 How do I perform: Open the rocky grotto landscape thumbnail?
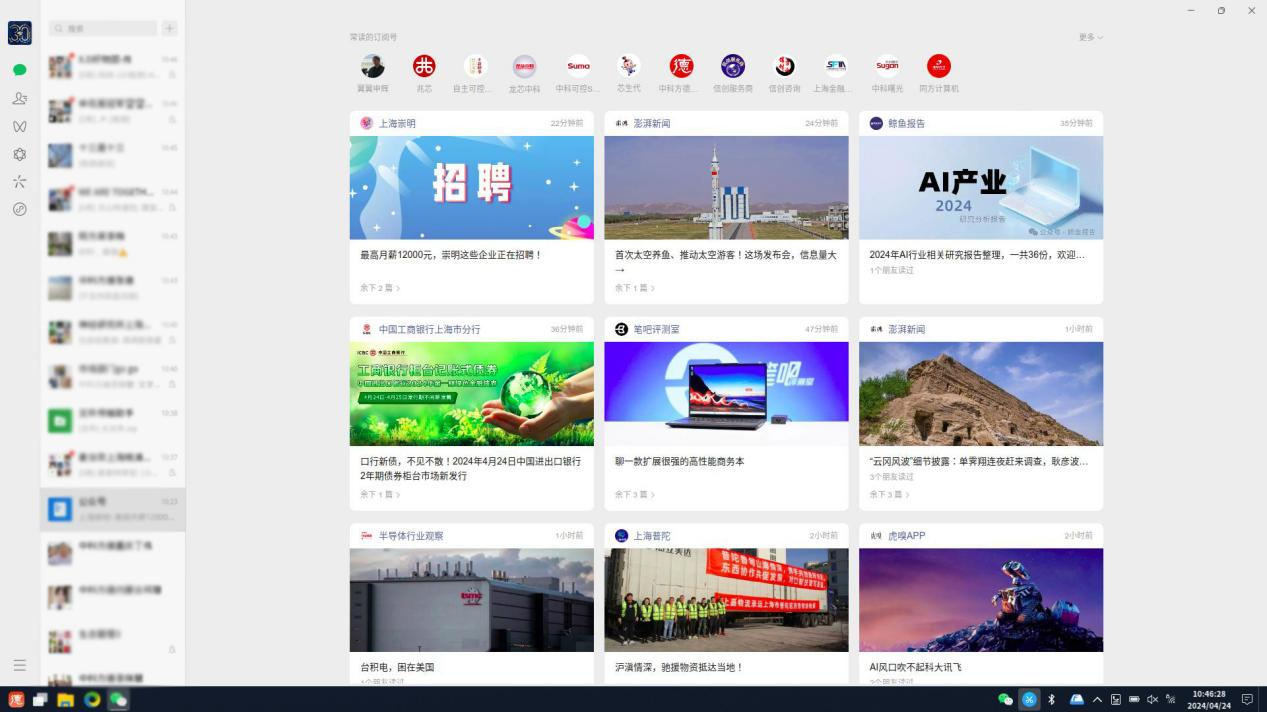click(x=981, y=394)
